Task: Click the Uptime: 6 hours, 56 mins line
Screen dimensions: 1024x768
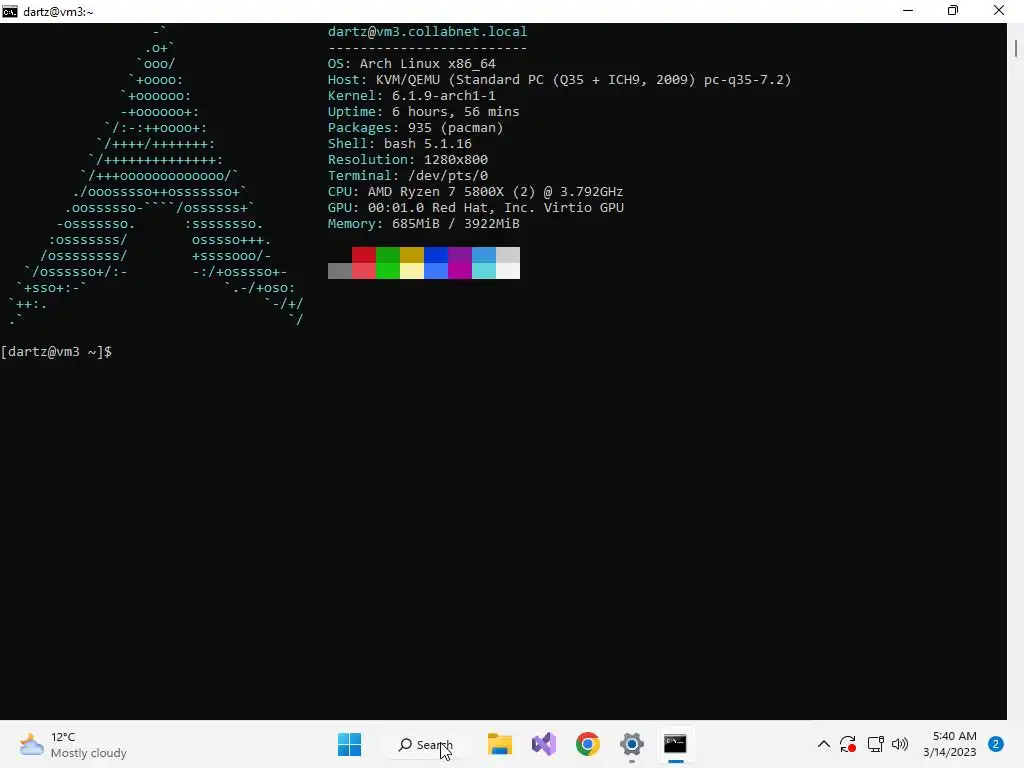Action: coord(423,112)
